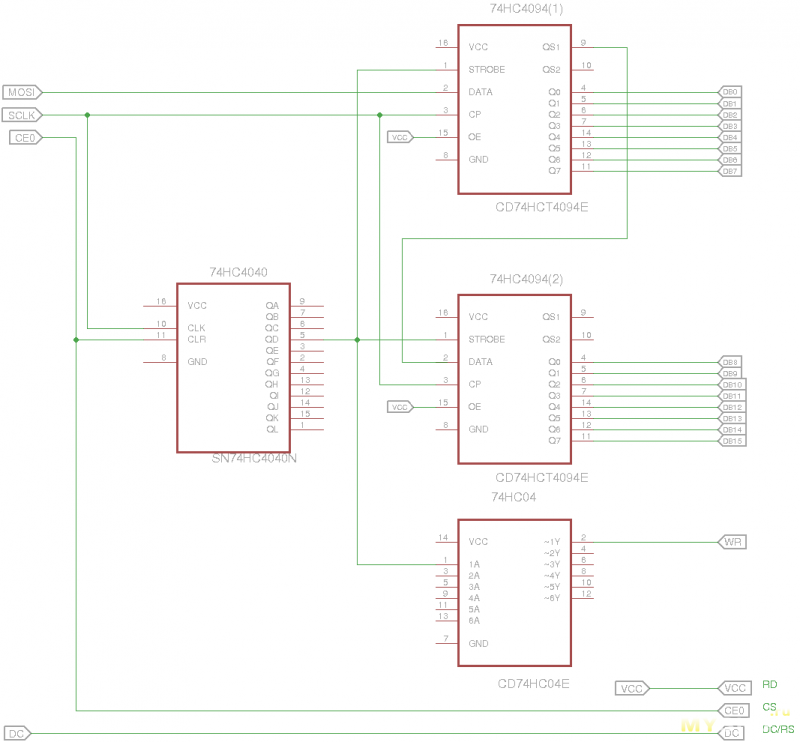The image size is (800, 742).
Task: Select the 6A input label on 74HC04
Action: [x=474, y=621]
